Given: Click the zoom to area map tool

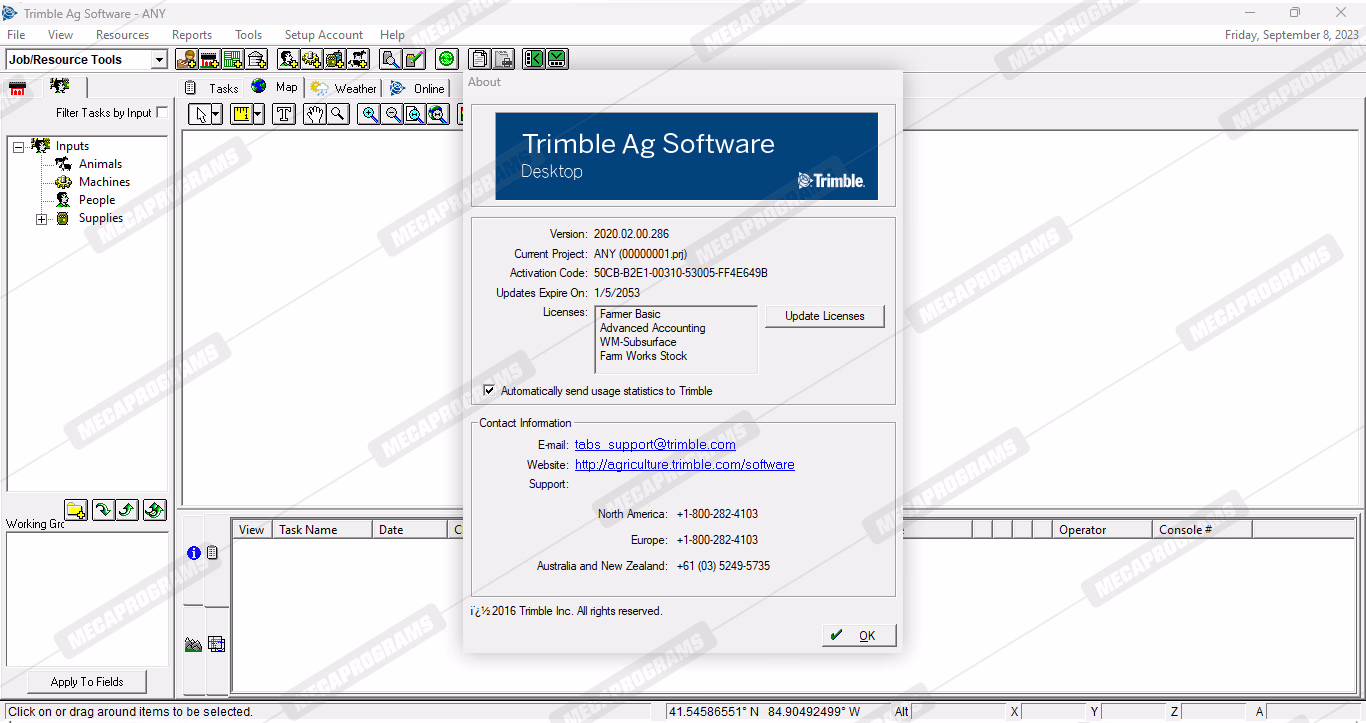Looking at the screenshot, I should (x=415, y=114).
